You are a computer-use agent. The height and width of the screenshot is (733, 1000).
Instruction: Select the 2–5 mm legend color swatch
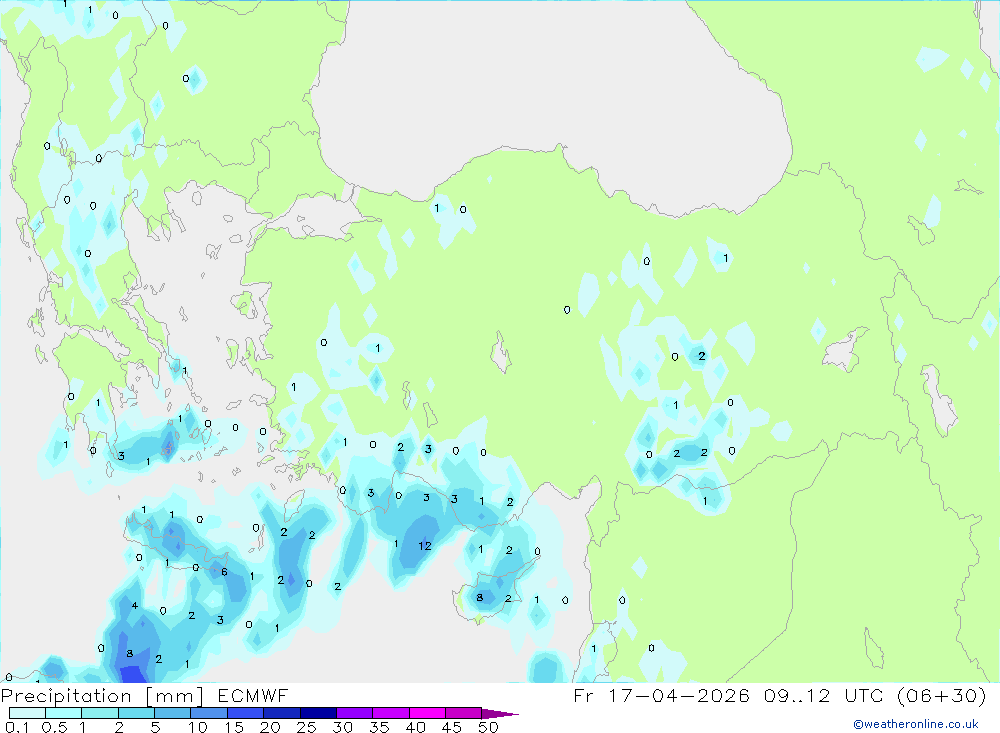tap(136, 713)
